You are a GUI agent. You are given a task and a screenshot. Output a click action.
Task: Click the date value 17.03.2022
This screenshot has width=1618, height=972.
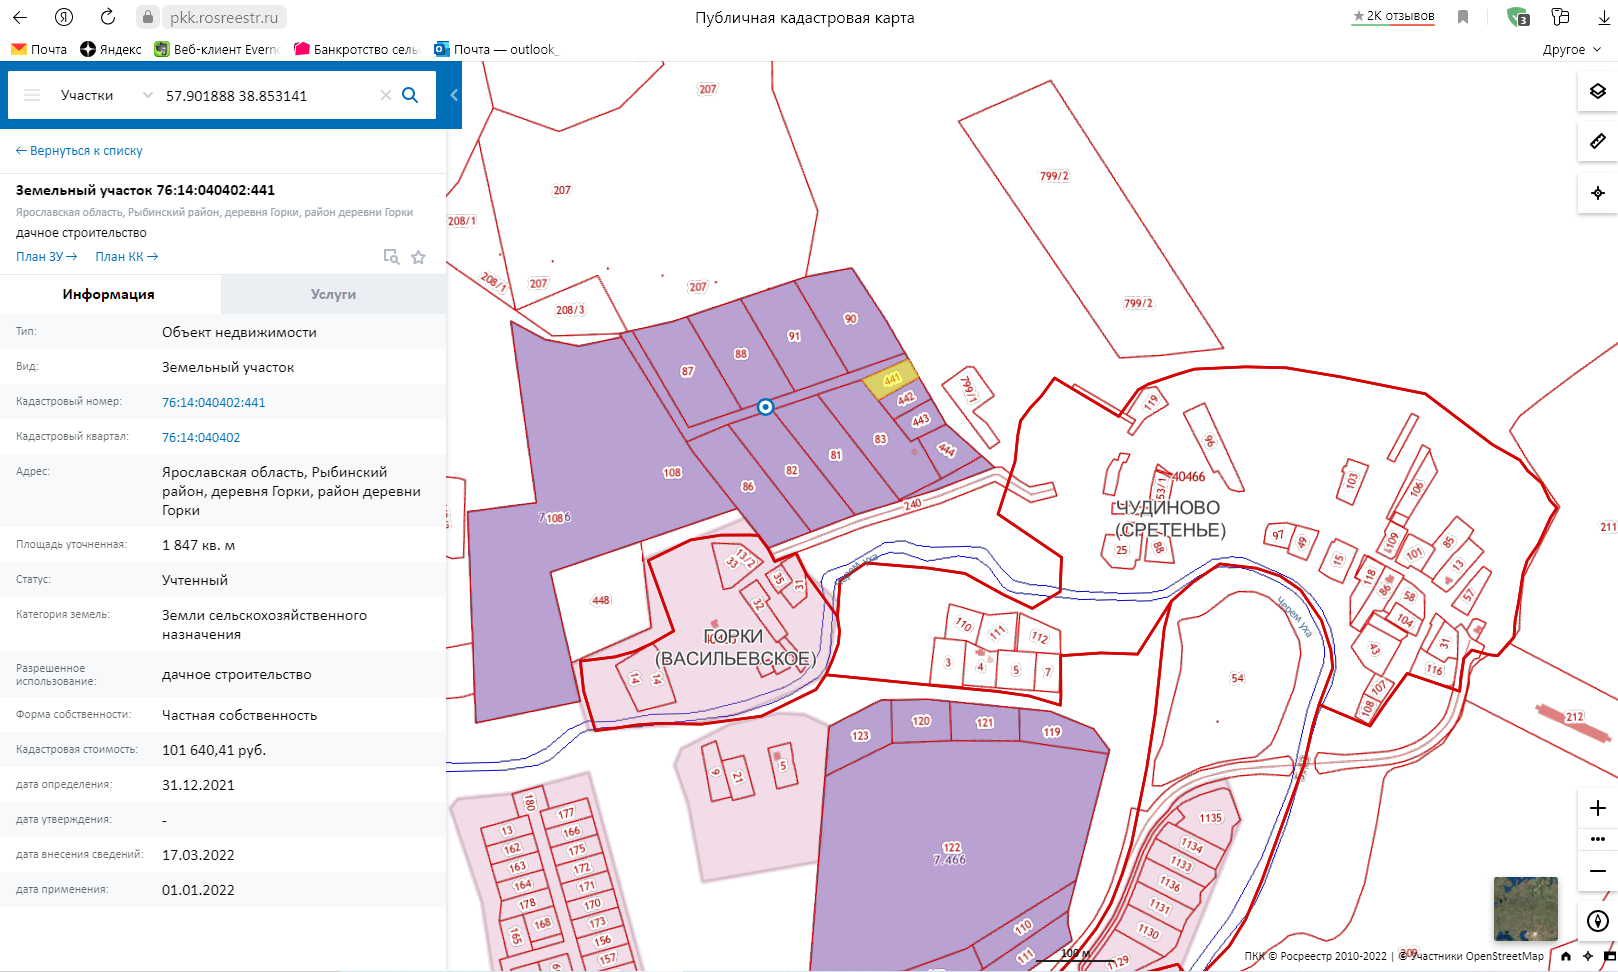(198, 855)
